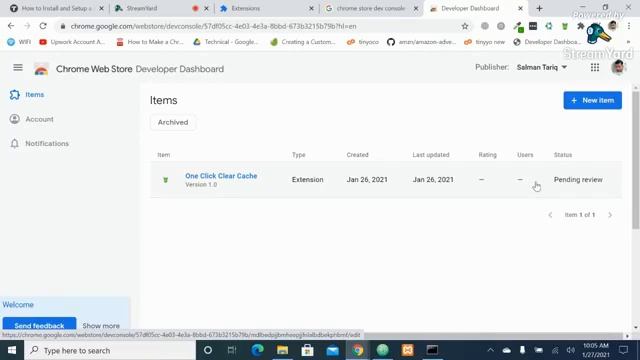Bookmark this page with the star

464,26
